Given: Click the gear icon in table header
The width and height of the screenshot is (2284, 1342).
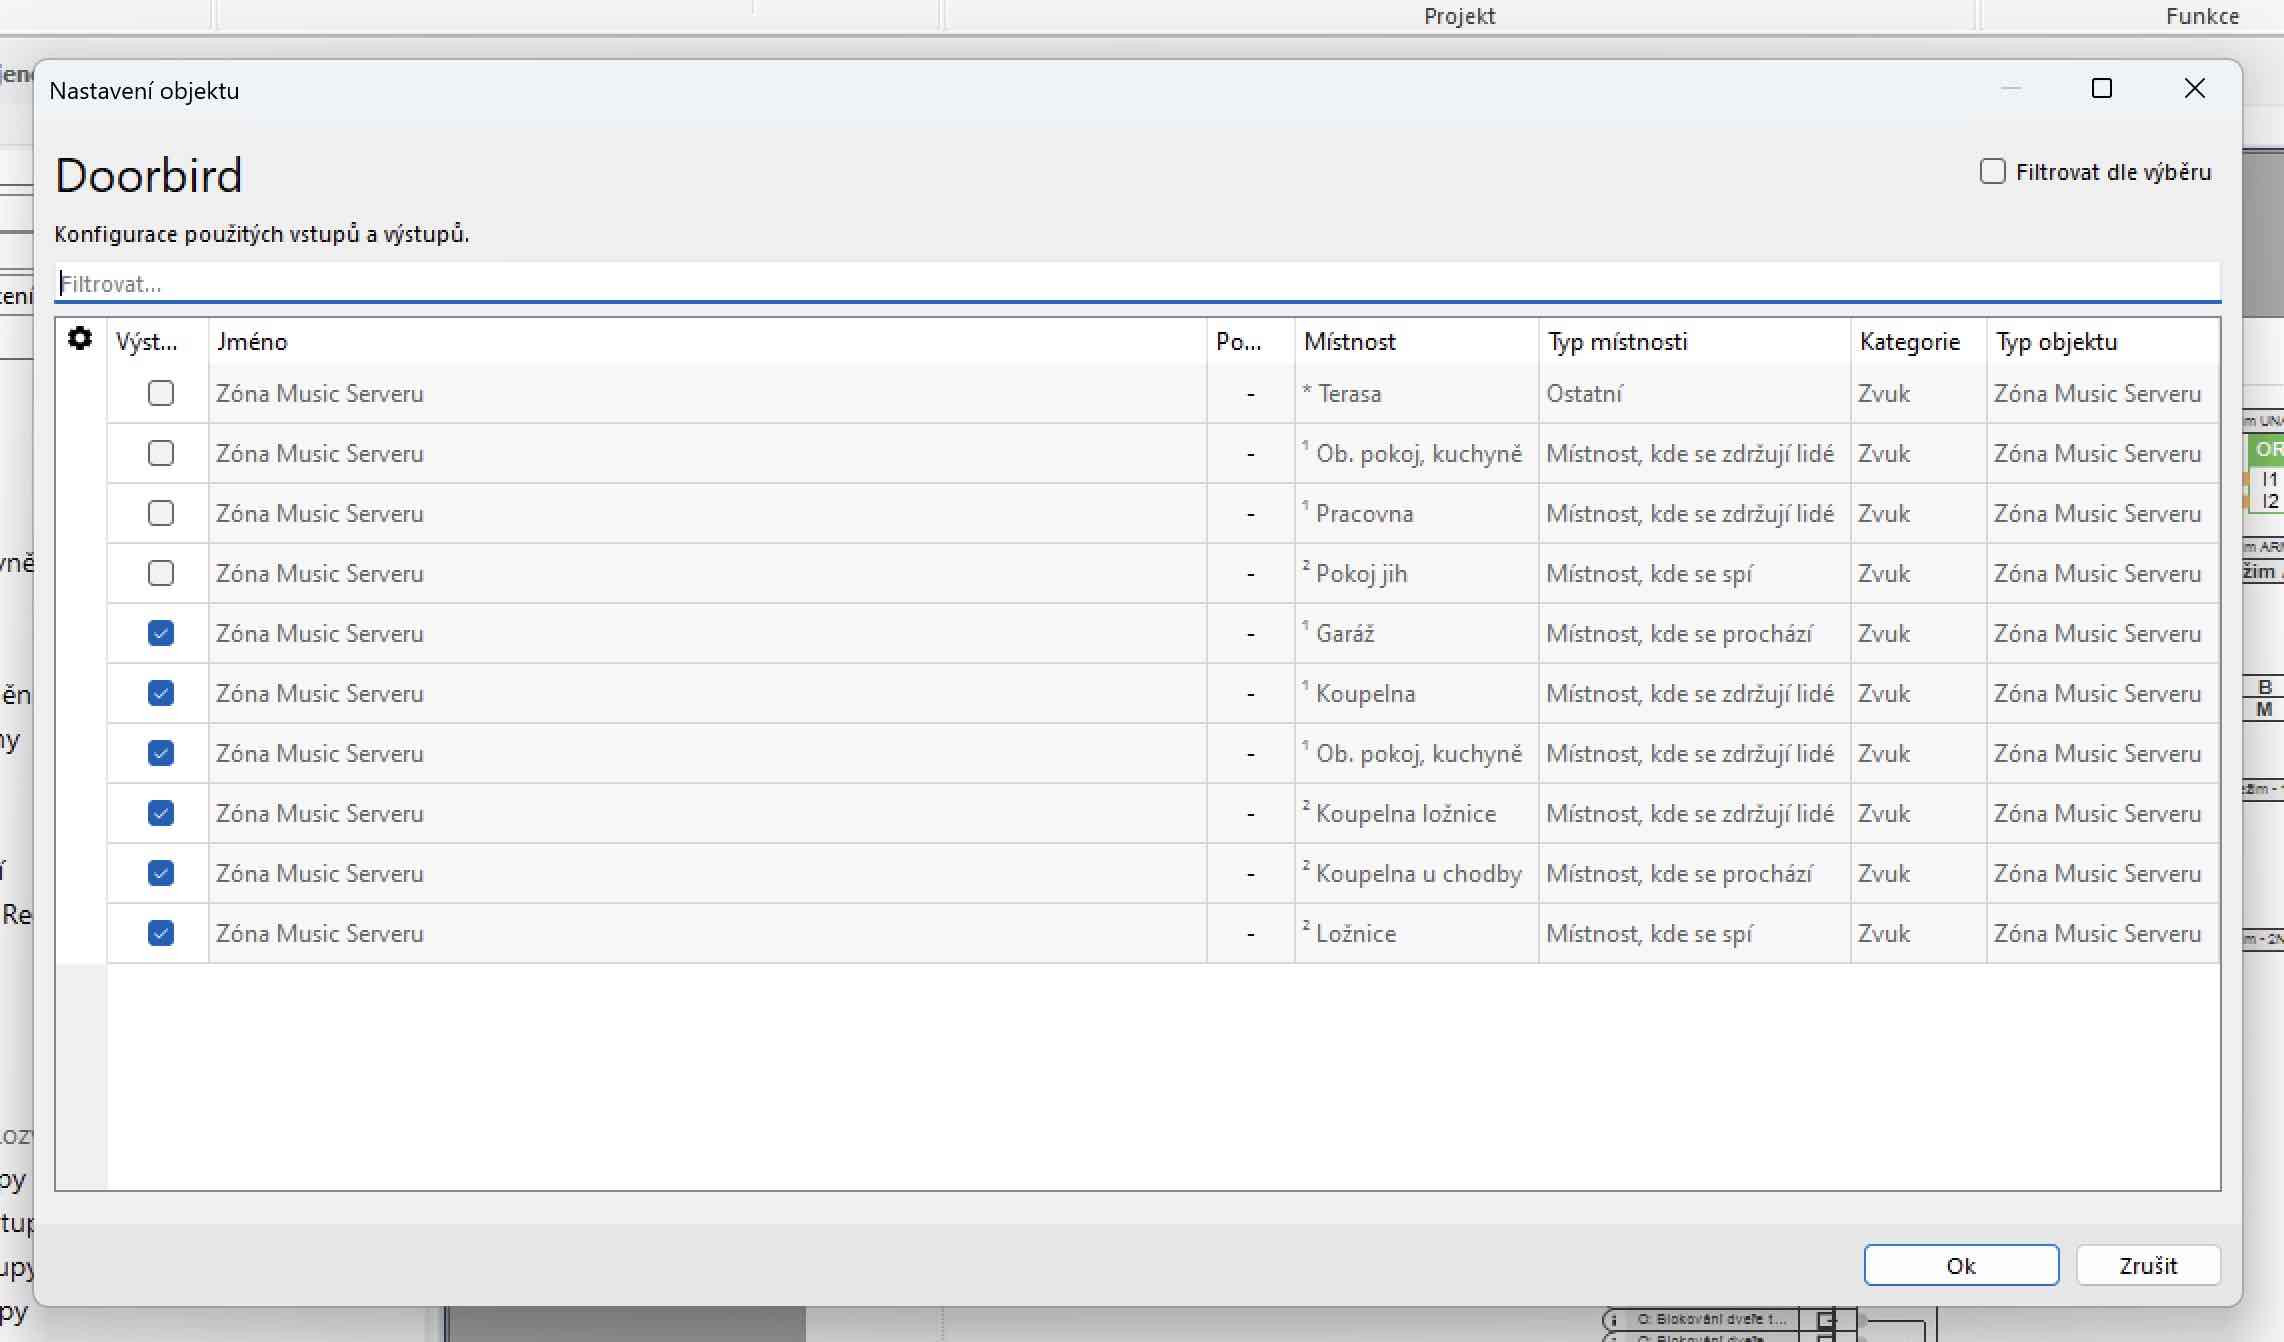Looking at the screenshot, I should (80, 340).
